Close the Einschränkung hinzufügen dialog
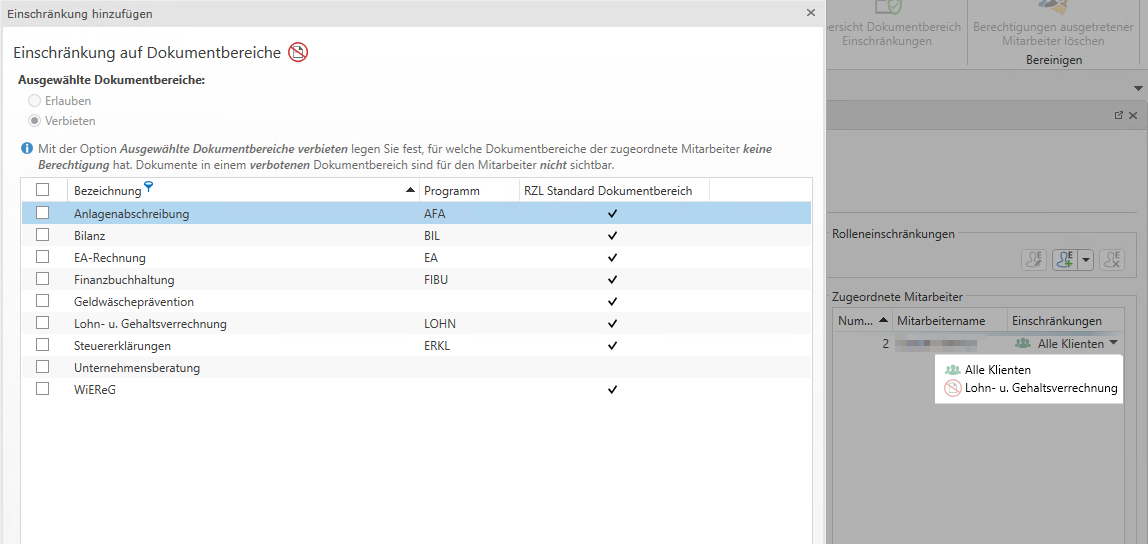This screenshot has height=544, width=1148. point(810,13)
